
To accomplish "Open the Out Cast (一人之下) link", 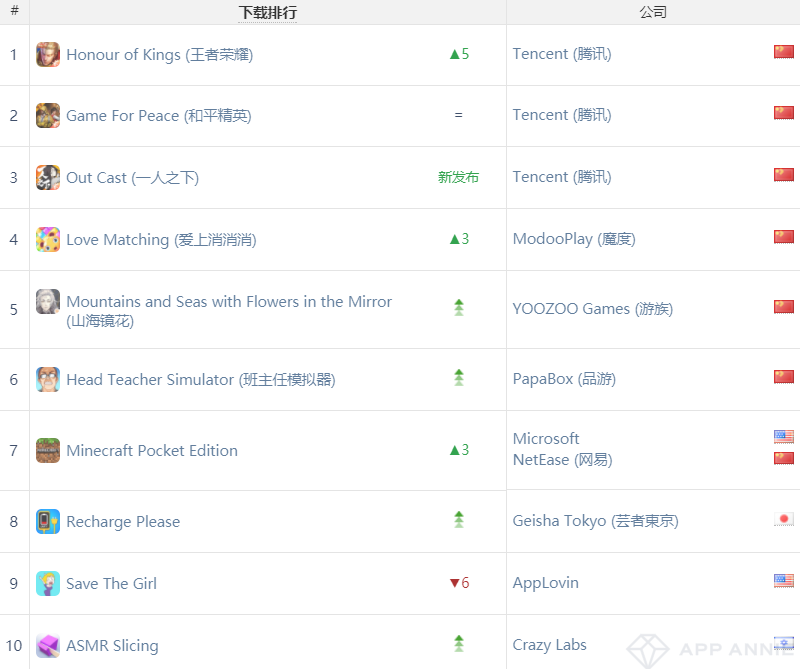I will [132, 177].
